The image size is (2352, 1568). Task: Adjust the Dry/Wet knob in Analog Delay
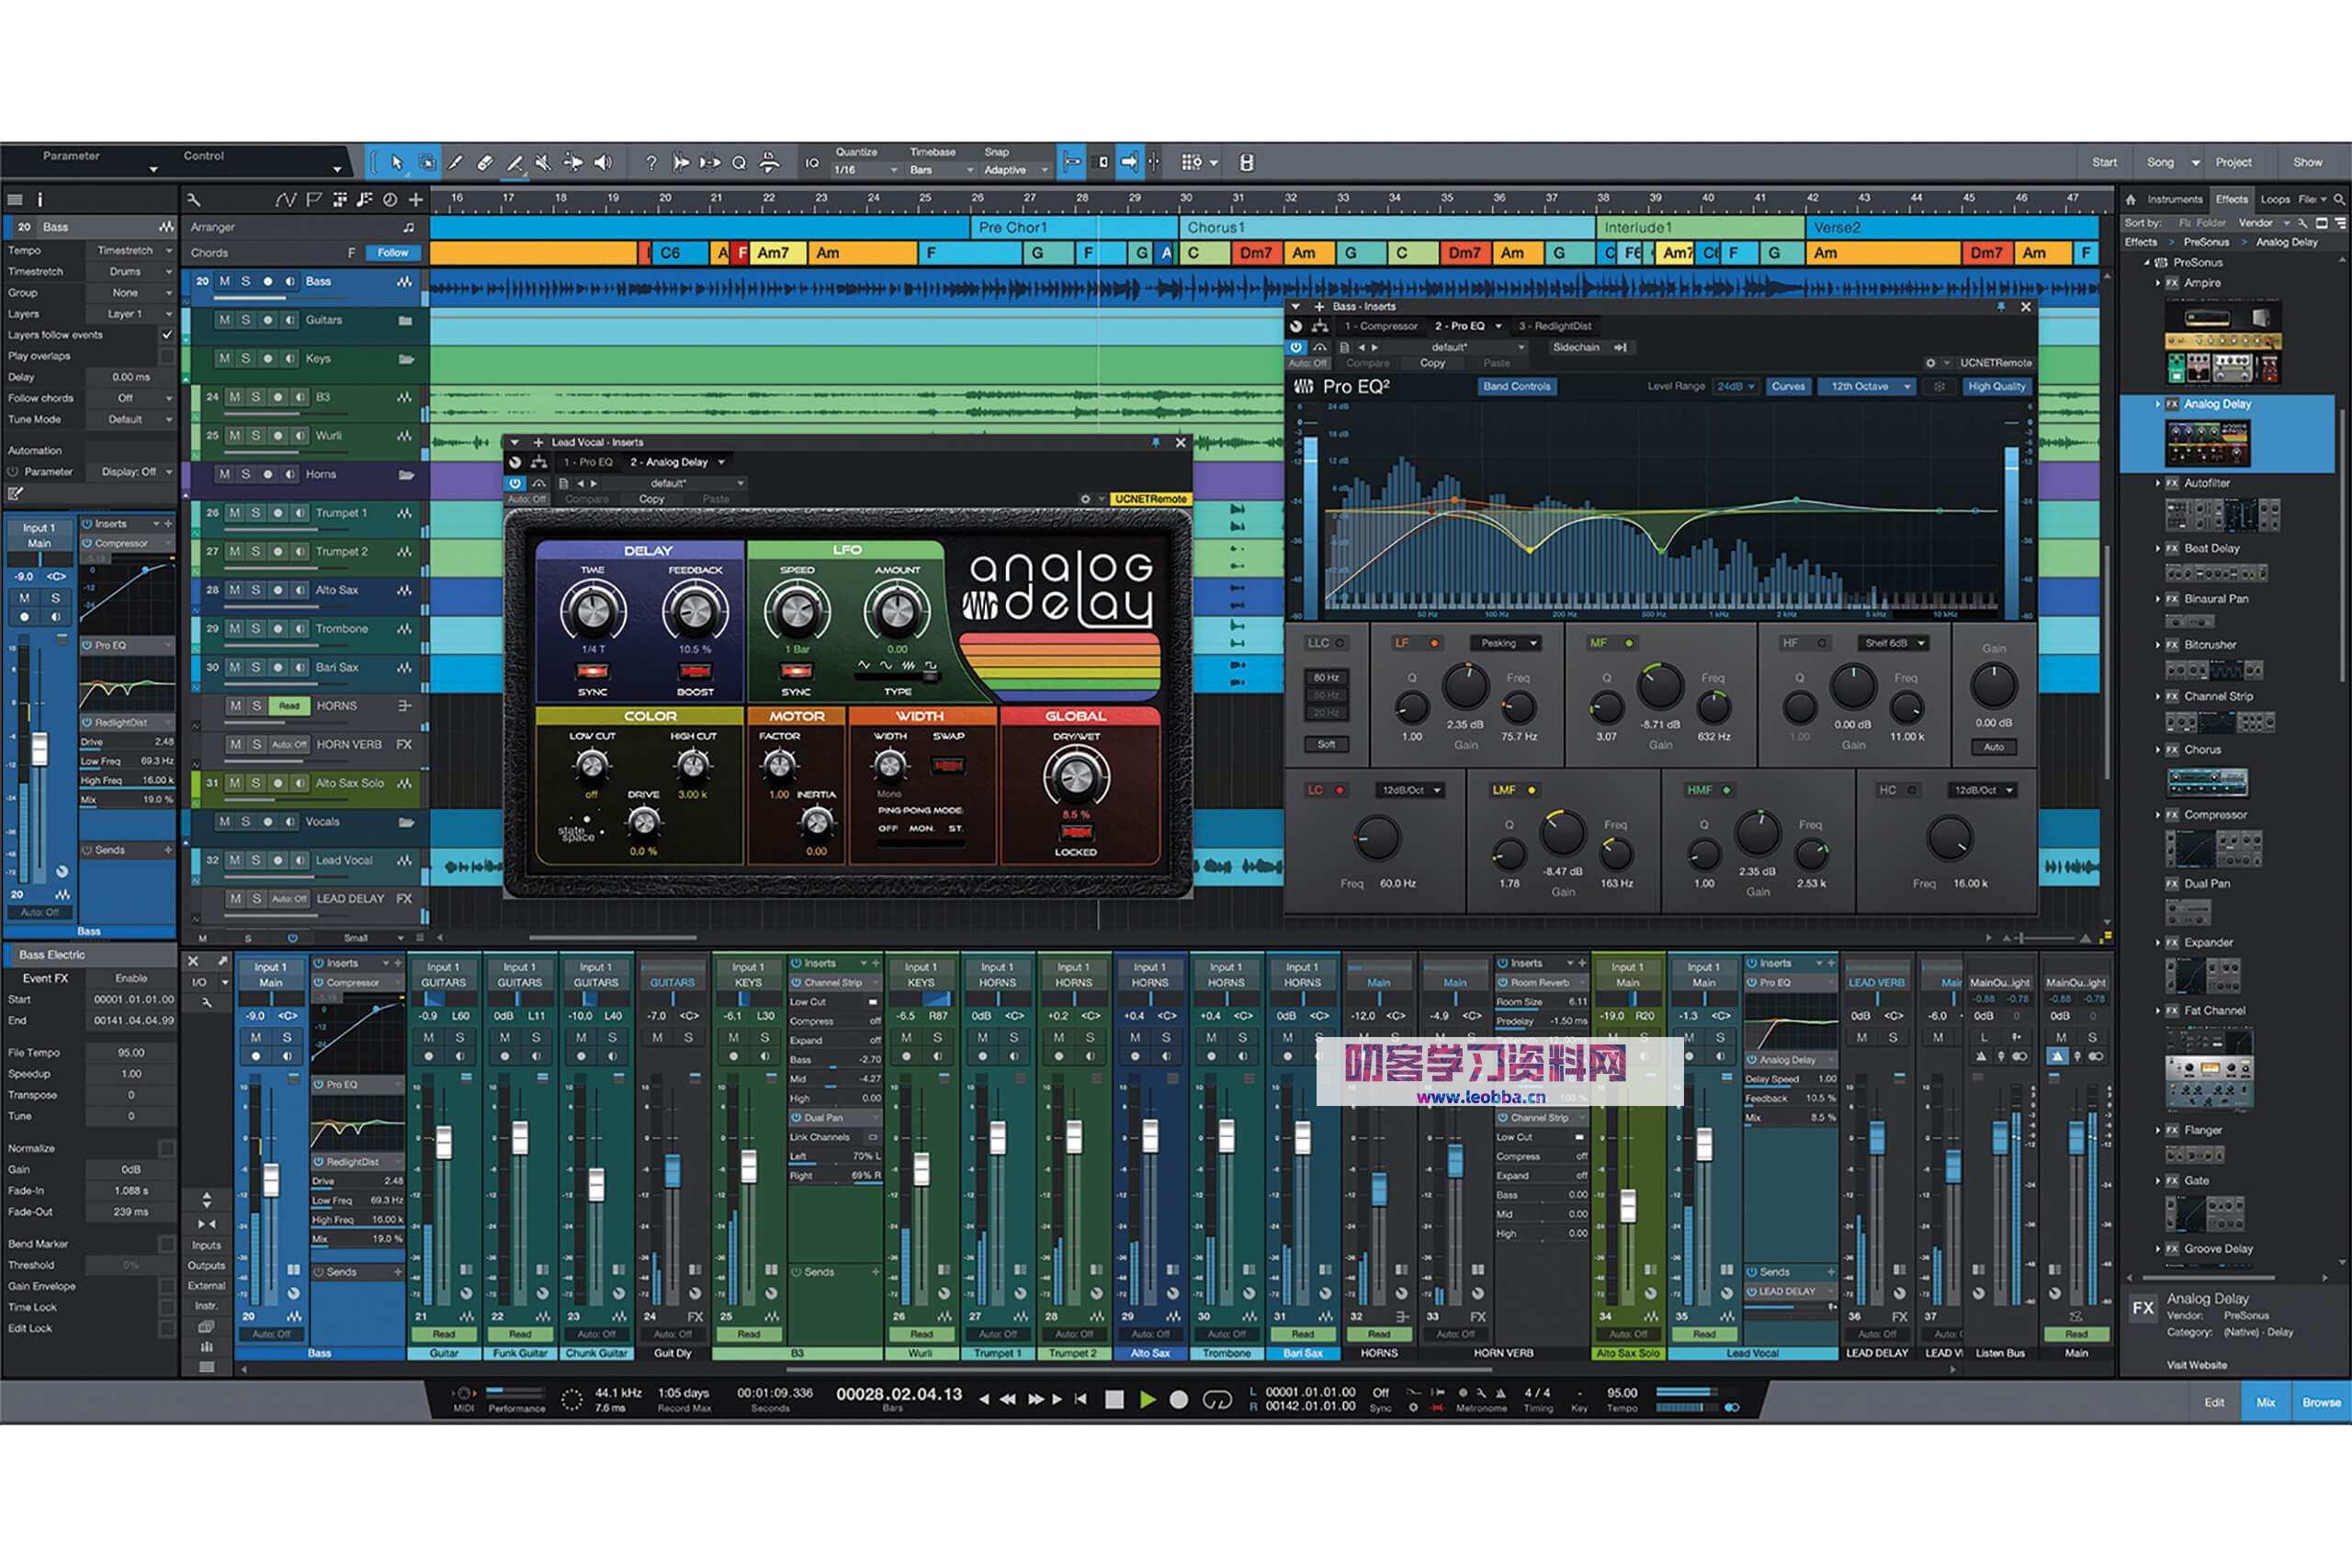click(1075, 777)
